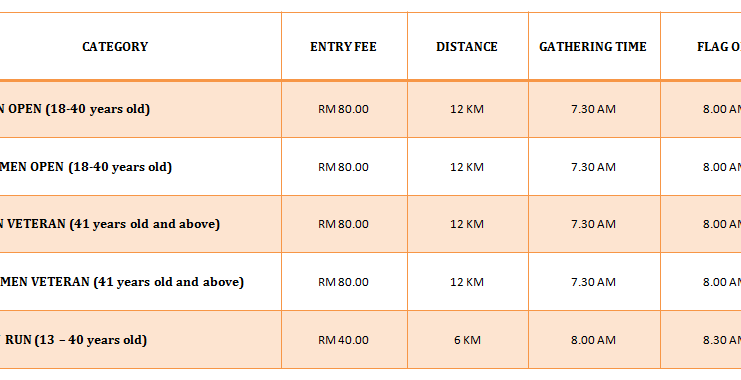This screenshot has height=380, width=741.
Task: Select the 8.00 AM gathering time cell in last row
Action: (593, 340)
